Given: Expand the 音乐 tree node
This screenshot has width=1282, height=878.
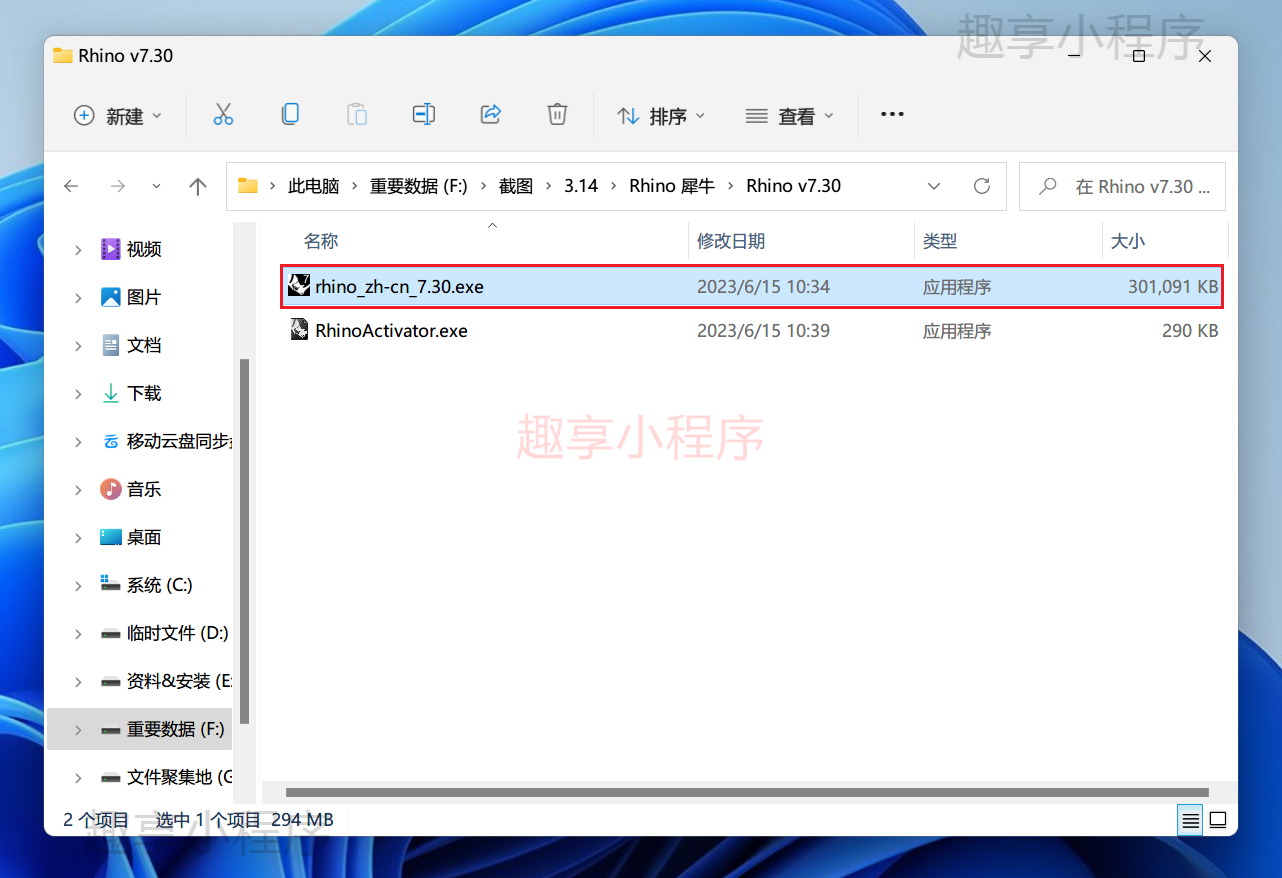Looking at the screenshot, I should [78, 489].
